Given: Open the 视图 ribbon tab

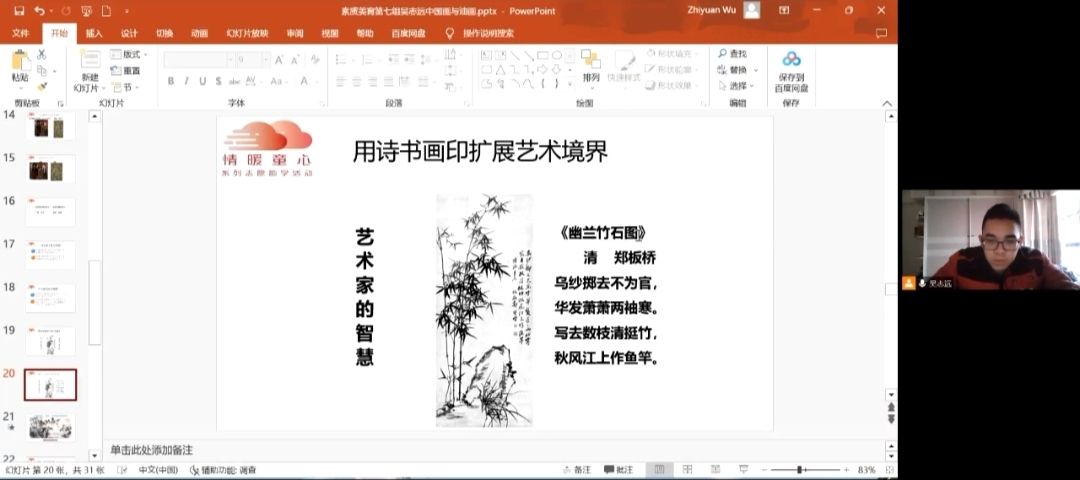Looking at the screenshot, I should 330,33.
